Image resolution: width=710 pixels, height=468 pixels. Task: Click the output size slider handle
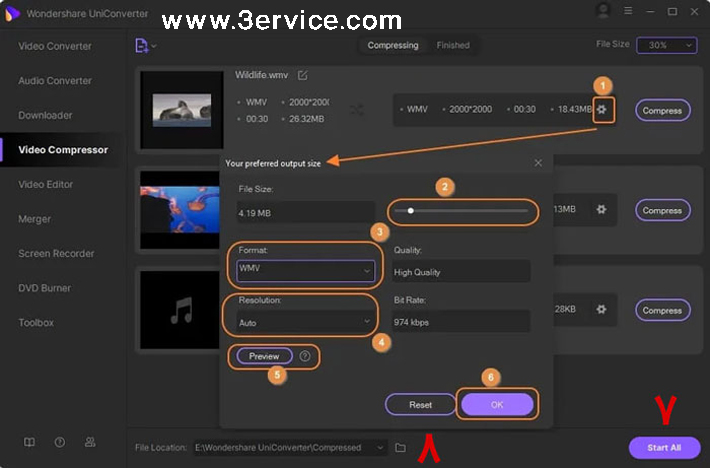coord(410,211)
